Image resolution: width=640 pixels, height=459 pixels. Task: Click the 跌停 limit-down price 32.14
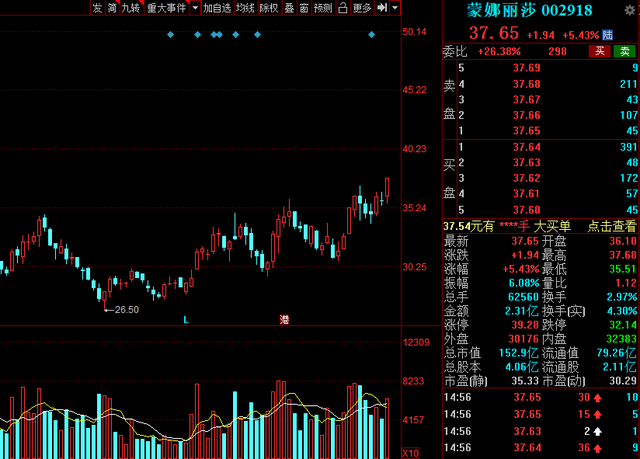[623, 325]
